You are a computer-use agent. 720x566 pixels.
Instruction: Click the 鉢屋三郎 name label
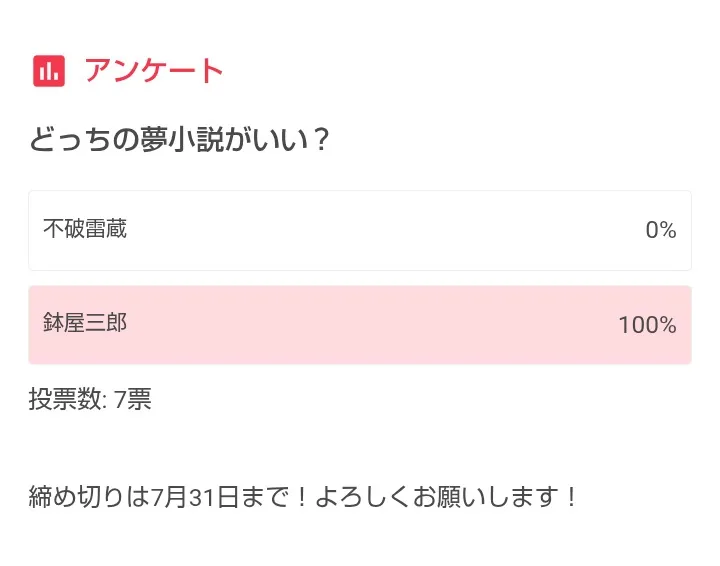point(85,323)
